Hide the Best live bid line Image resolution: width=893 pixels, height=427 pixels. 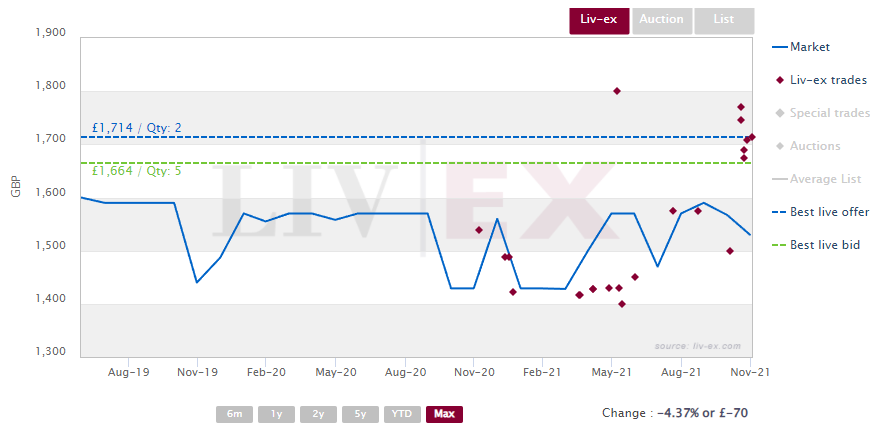pyautogui.click(x=825, y=245)
